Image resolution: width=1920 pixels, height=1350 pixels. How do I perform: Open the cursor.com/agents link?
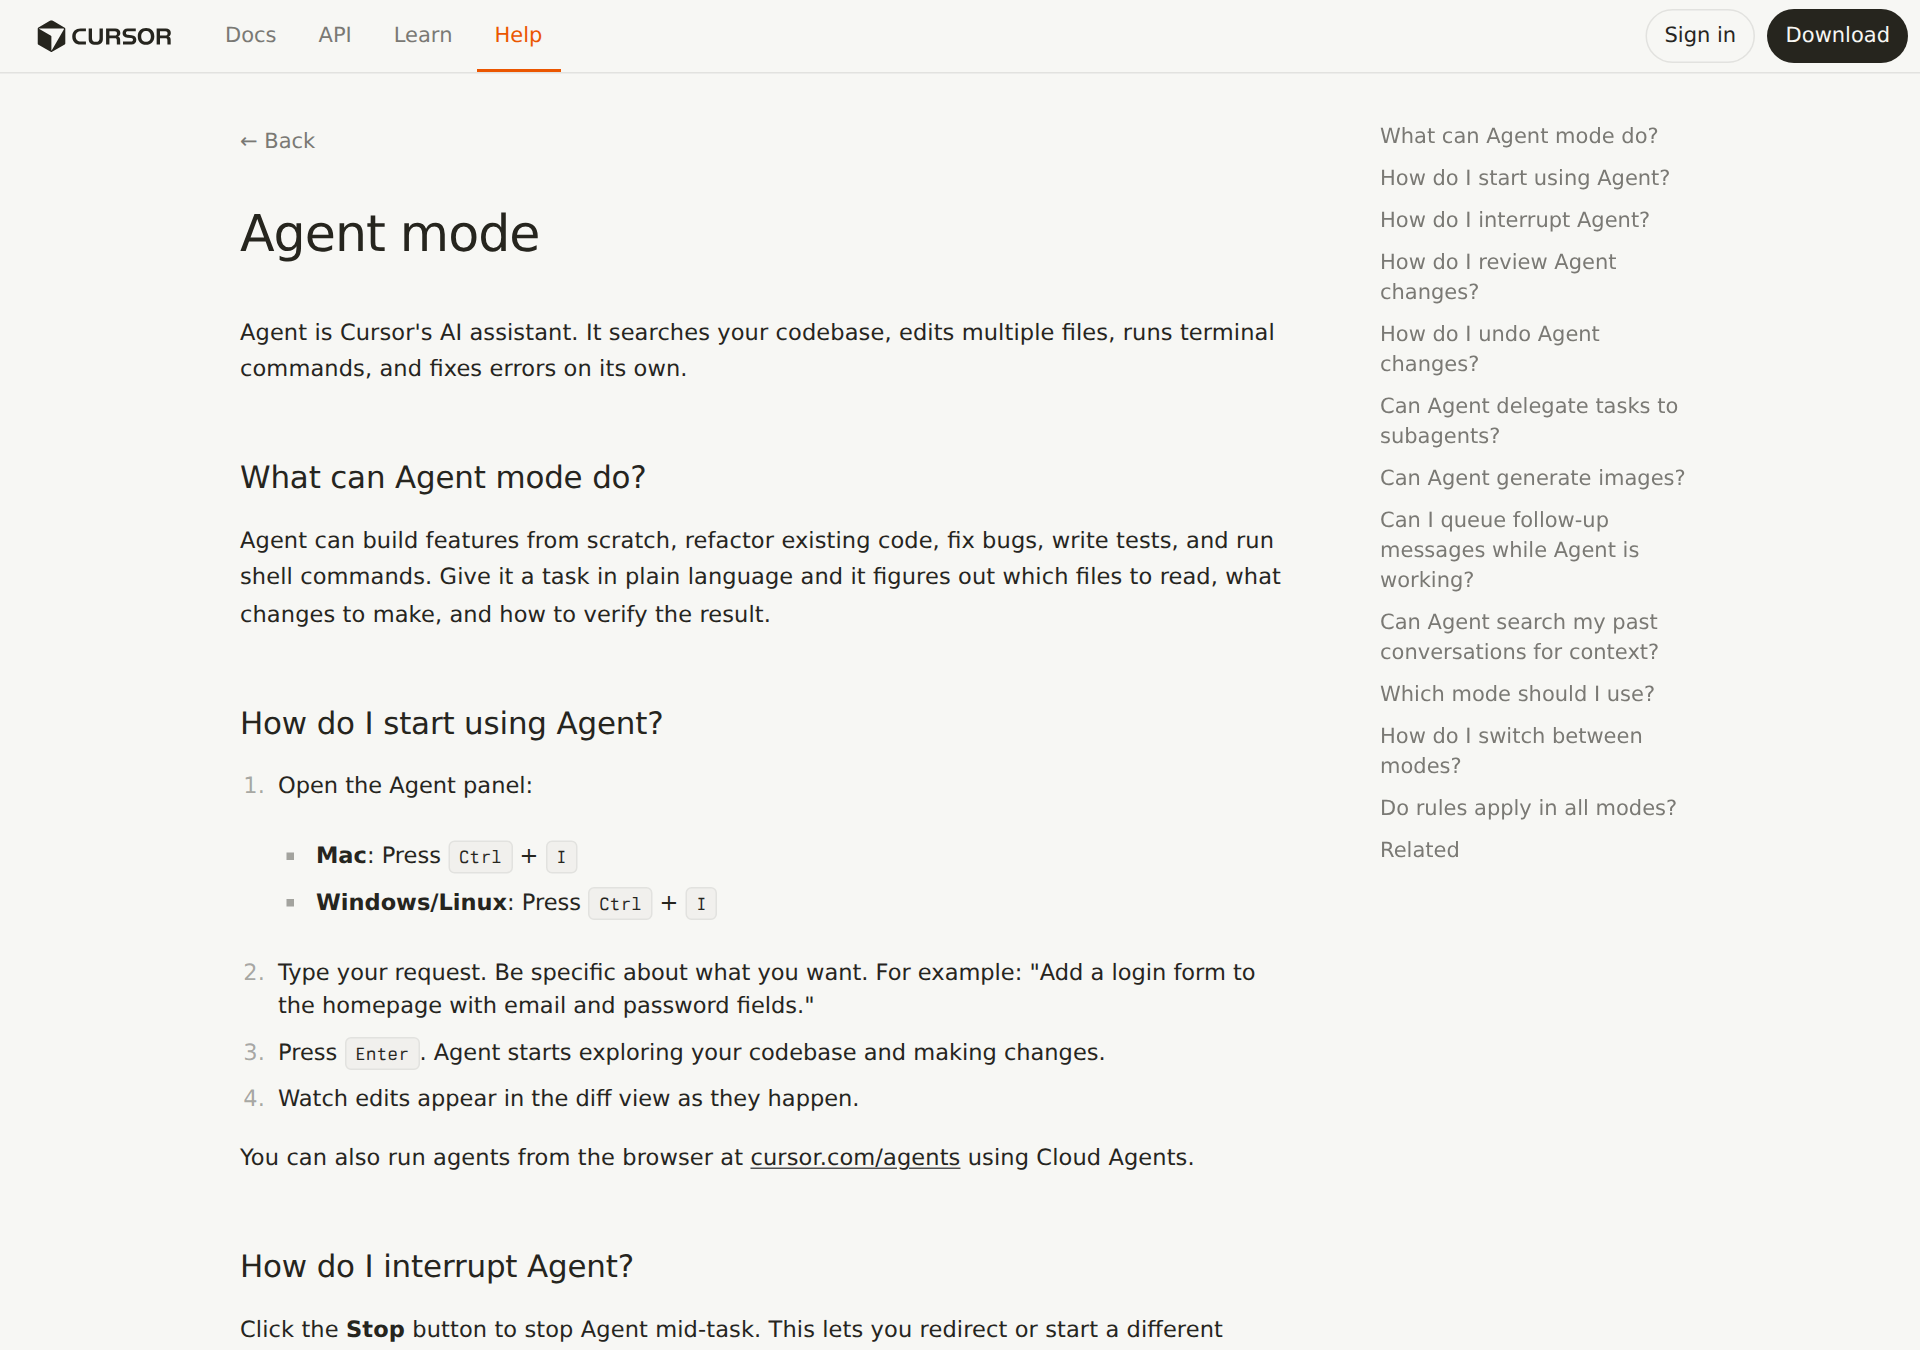(855, 1157)
